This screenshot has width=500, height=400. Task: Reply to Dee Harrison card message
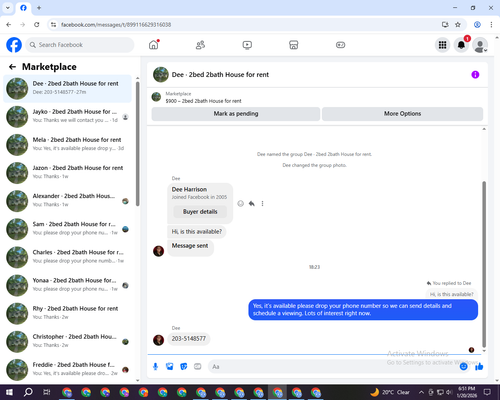pos(252,203)
